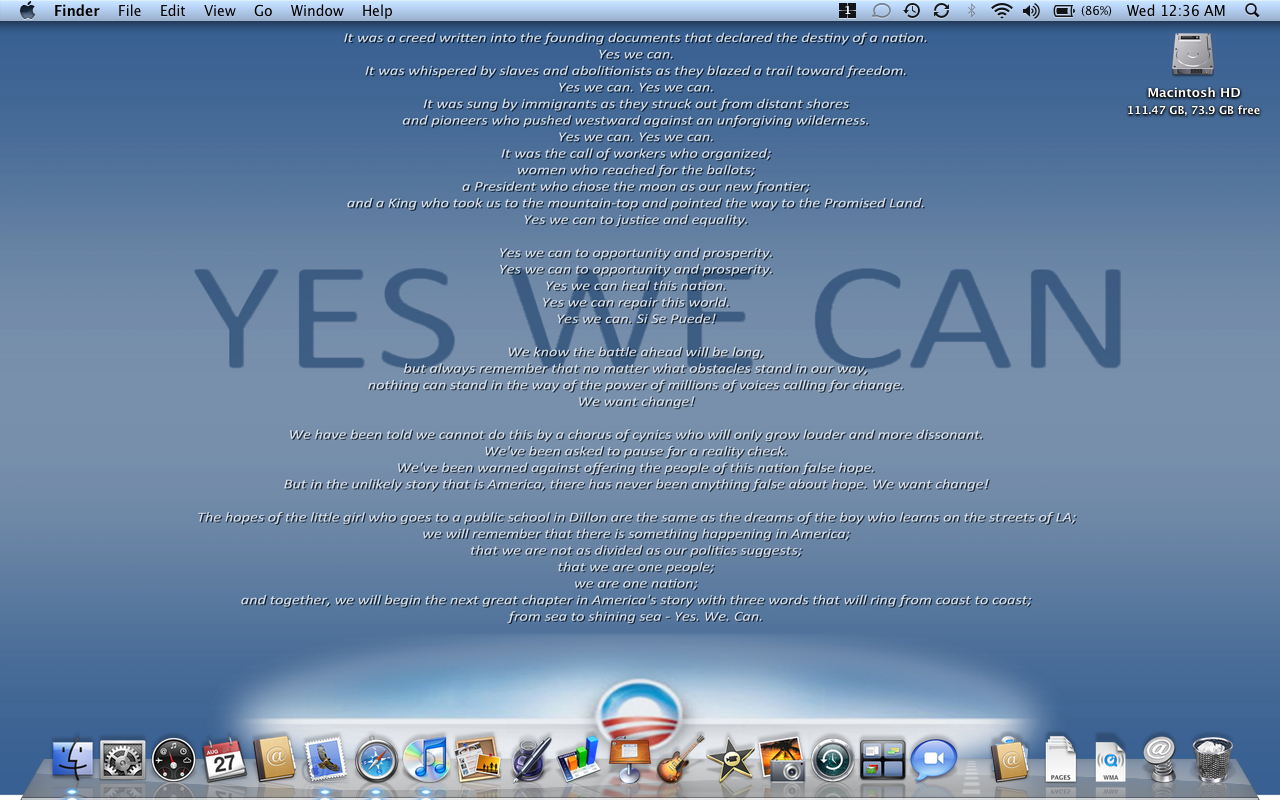The height and width of the screenshot is (800, 1280).
Task: Open the PAGES file in Dock
Action: [x=1060, y=760]
